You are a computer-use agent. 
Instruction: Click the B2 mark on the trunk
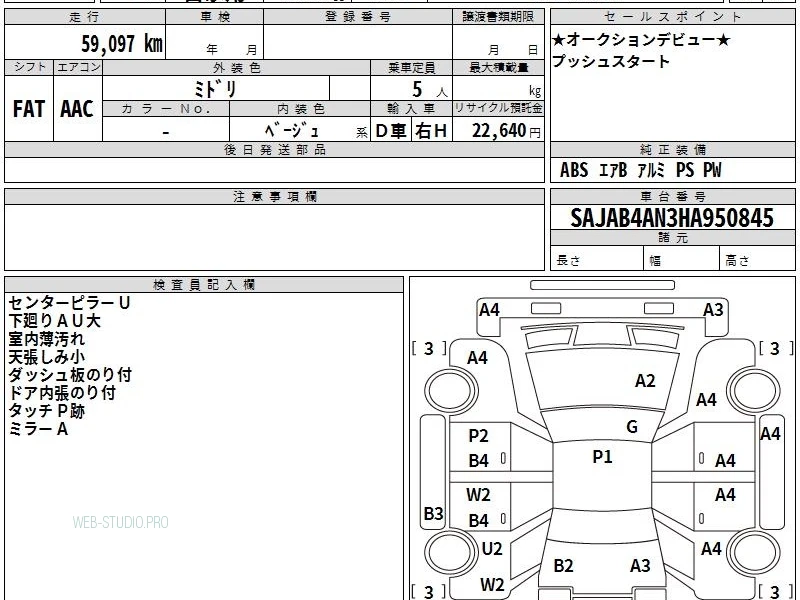[x=563, y=566]
